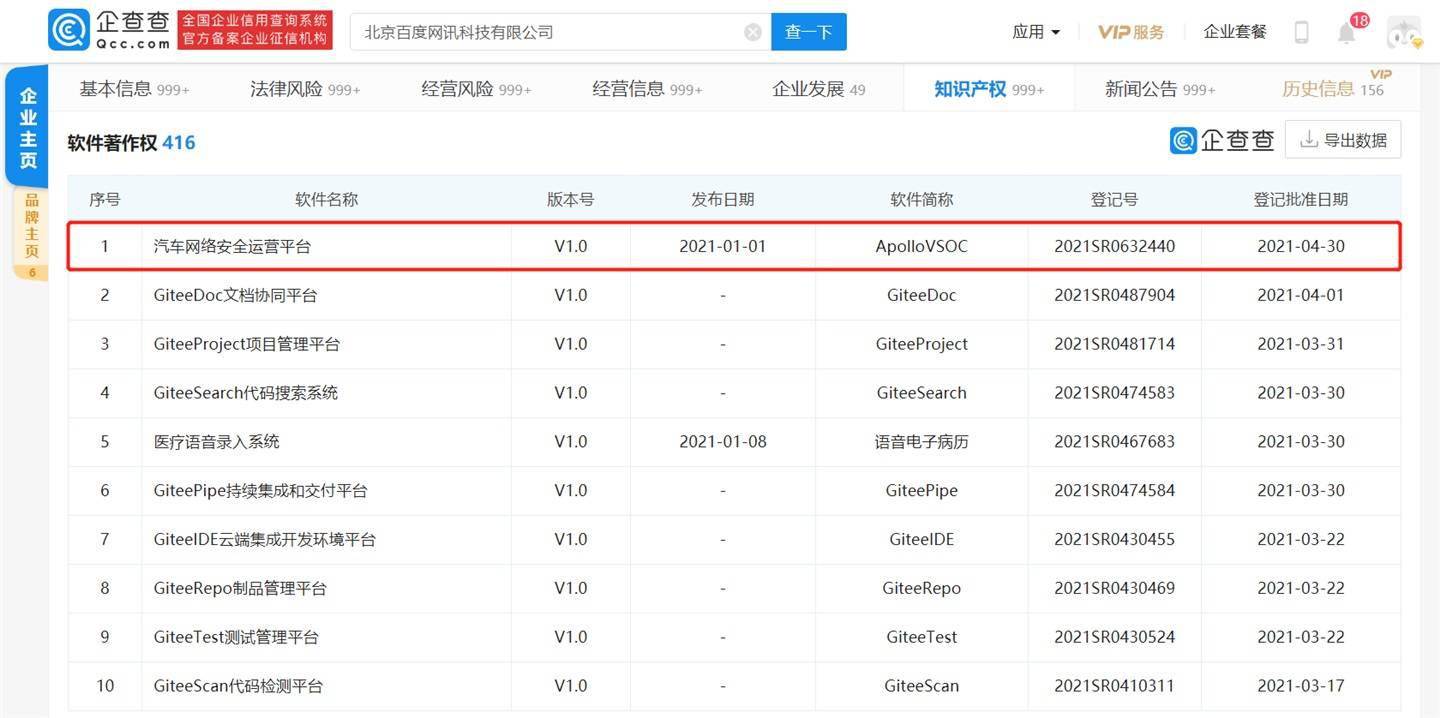This screenshot has height=718, width=1440.
Task: Open VIP服务 page
Action: [x=1131, y=32]
